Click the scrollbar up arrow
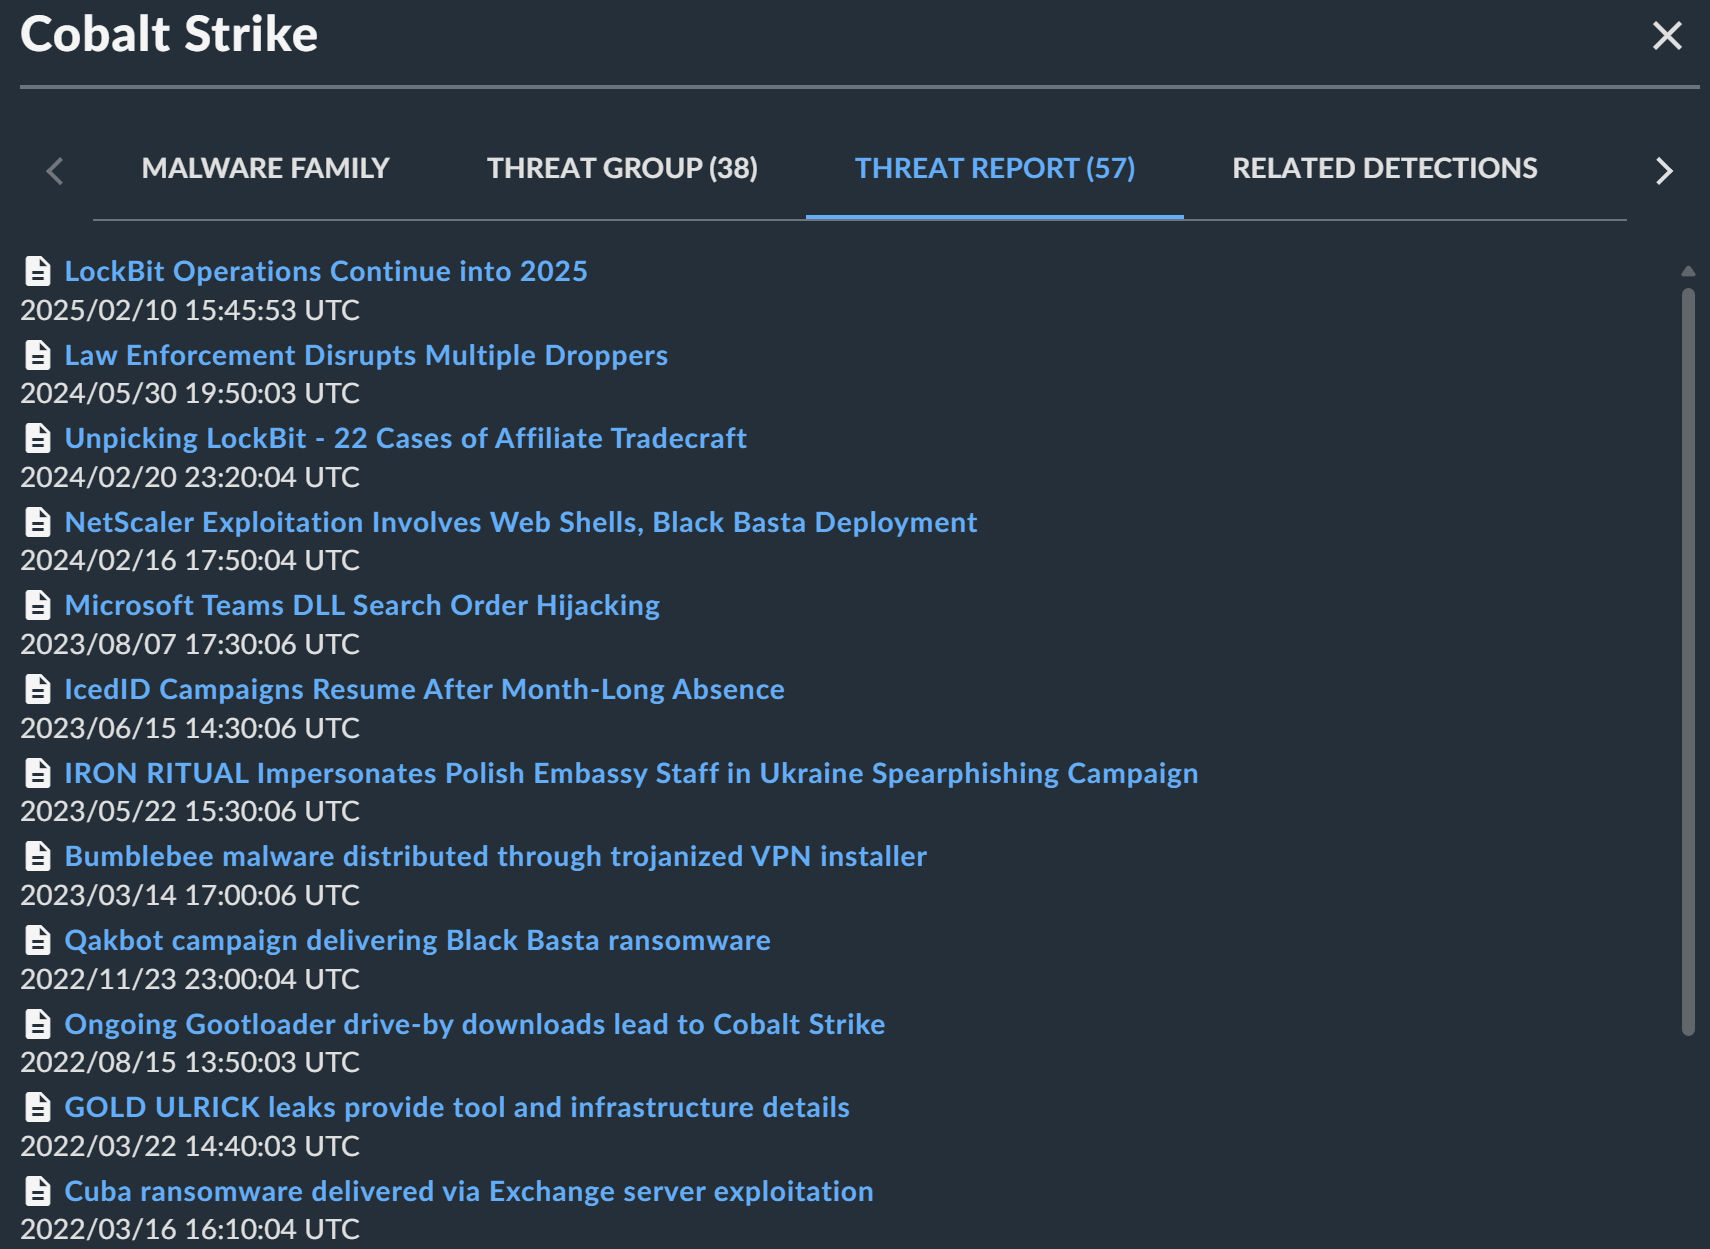 pyautogui.click(x=1688, y=271)
